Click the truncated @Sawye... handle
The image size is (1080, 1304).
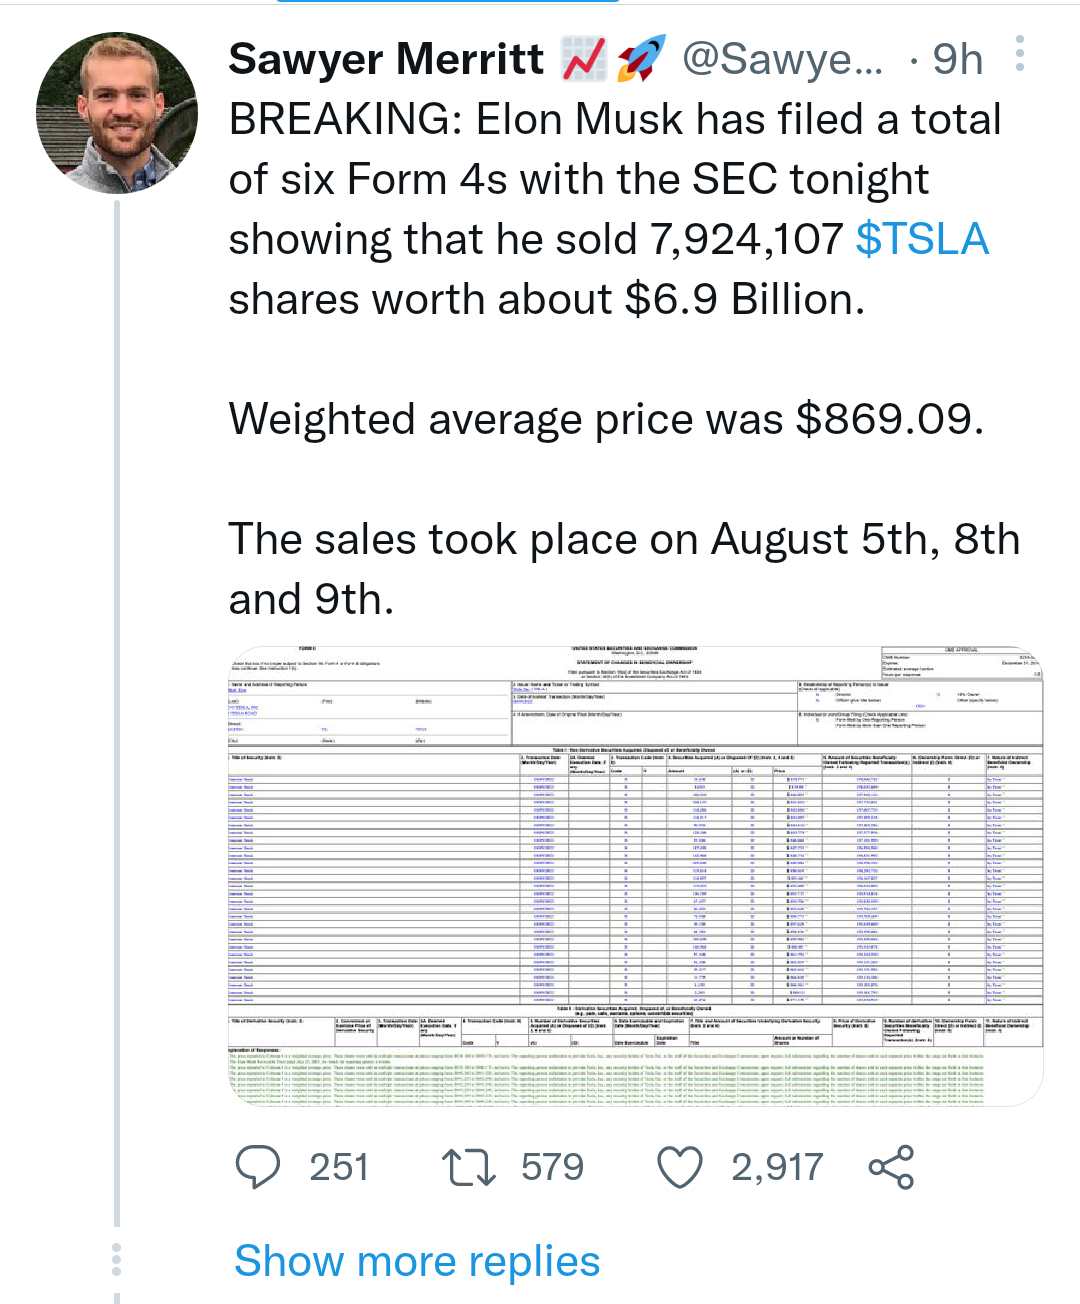[x=782, y=59]
